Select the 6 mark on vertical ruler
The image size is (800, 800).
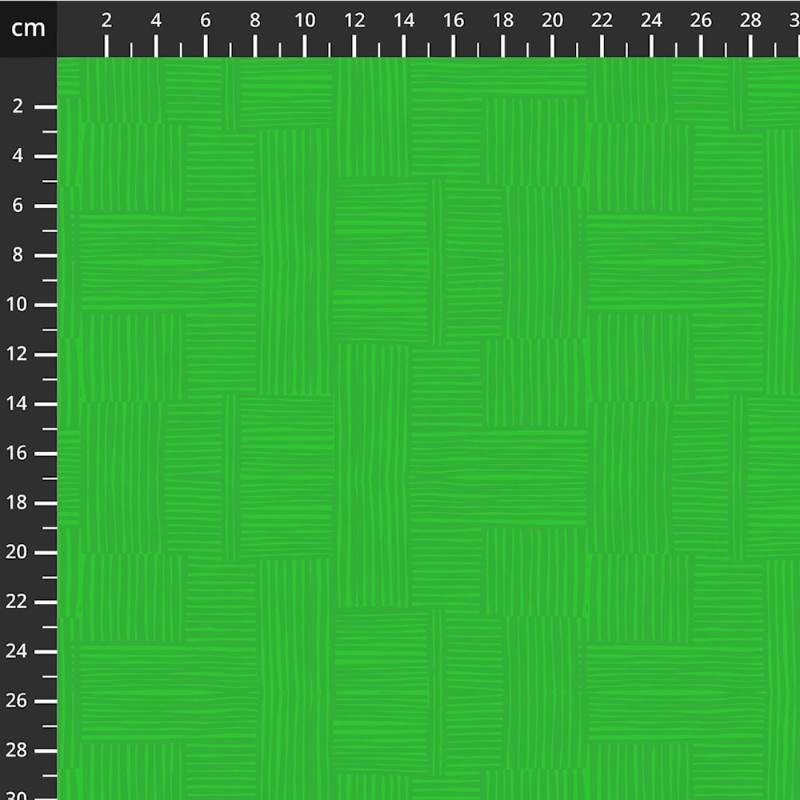20,206
